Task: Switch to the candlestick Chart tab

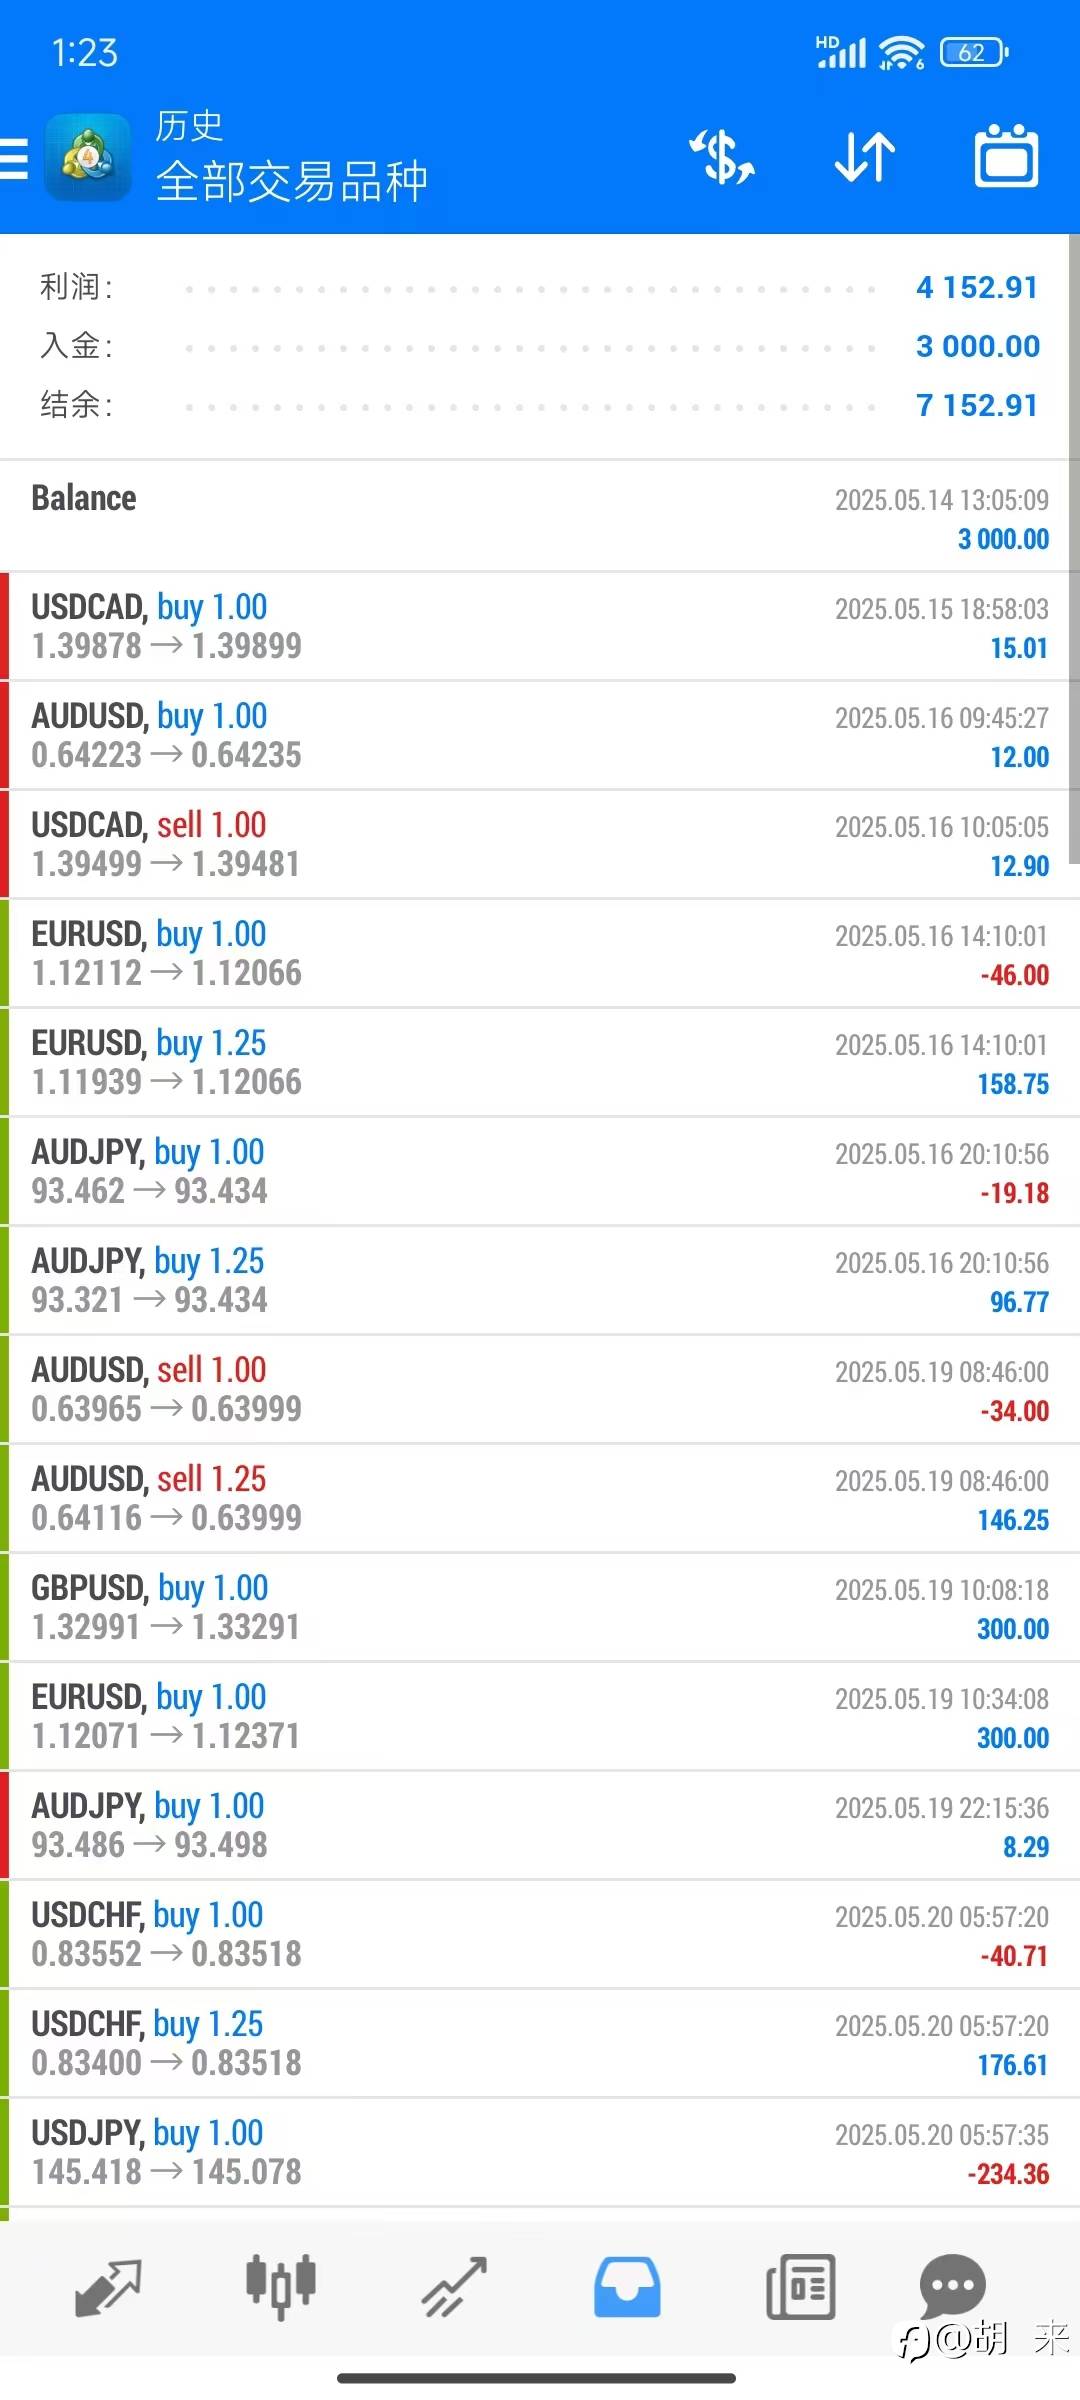Action: click(x=281, y=2288)
